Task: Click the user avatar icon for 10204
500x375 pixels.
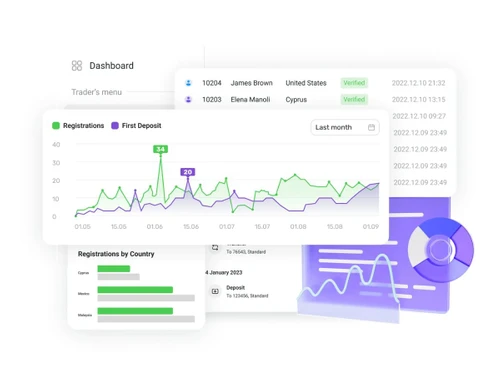Action: [188, 83]
